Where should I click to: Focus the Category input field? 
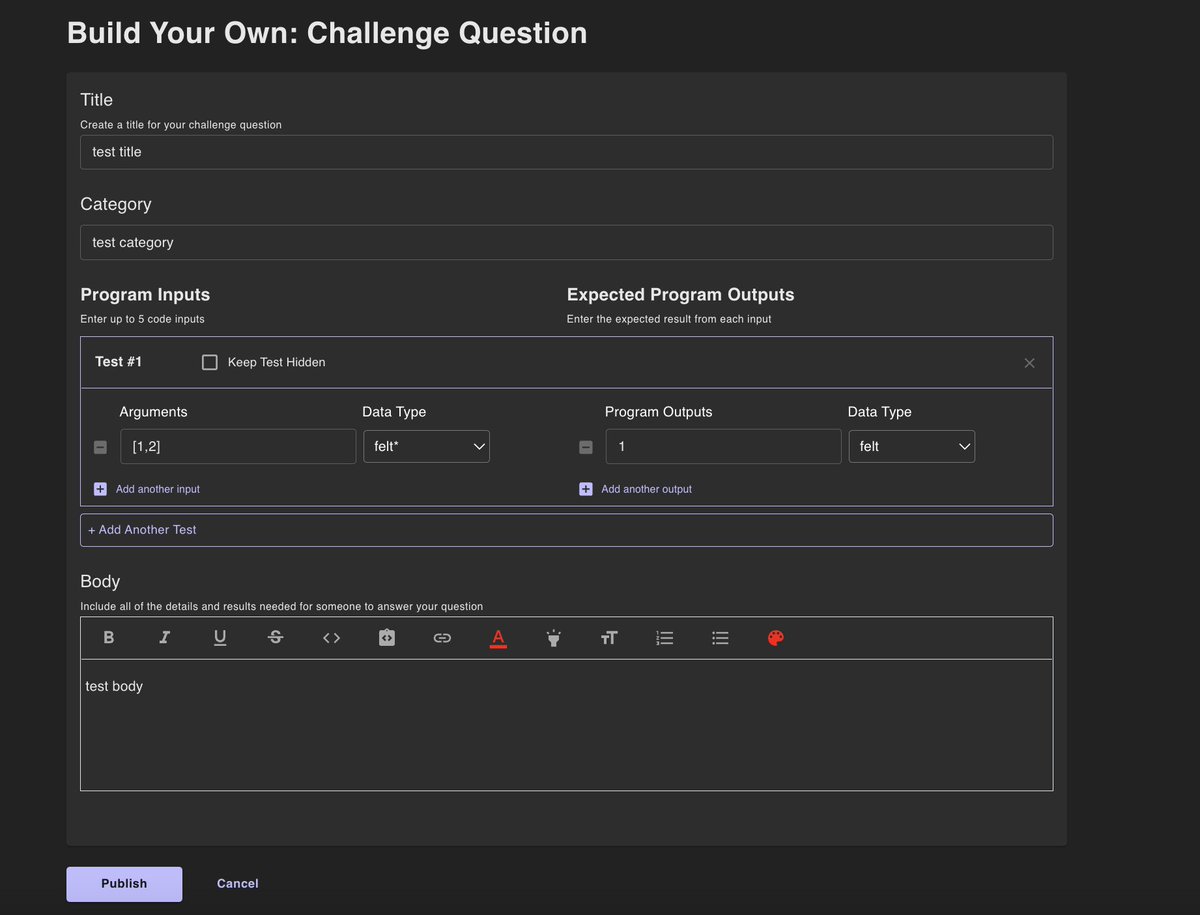pos(566,242)
